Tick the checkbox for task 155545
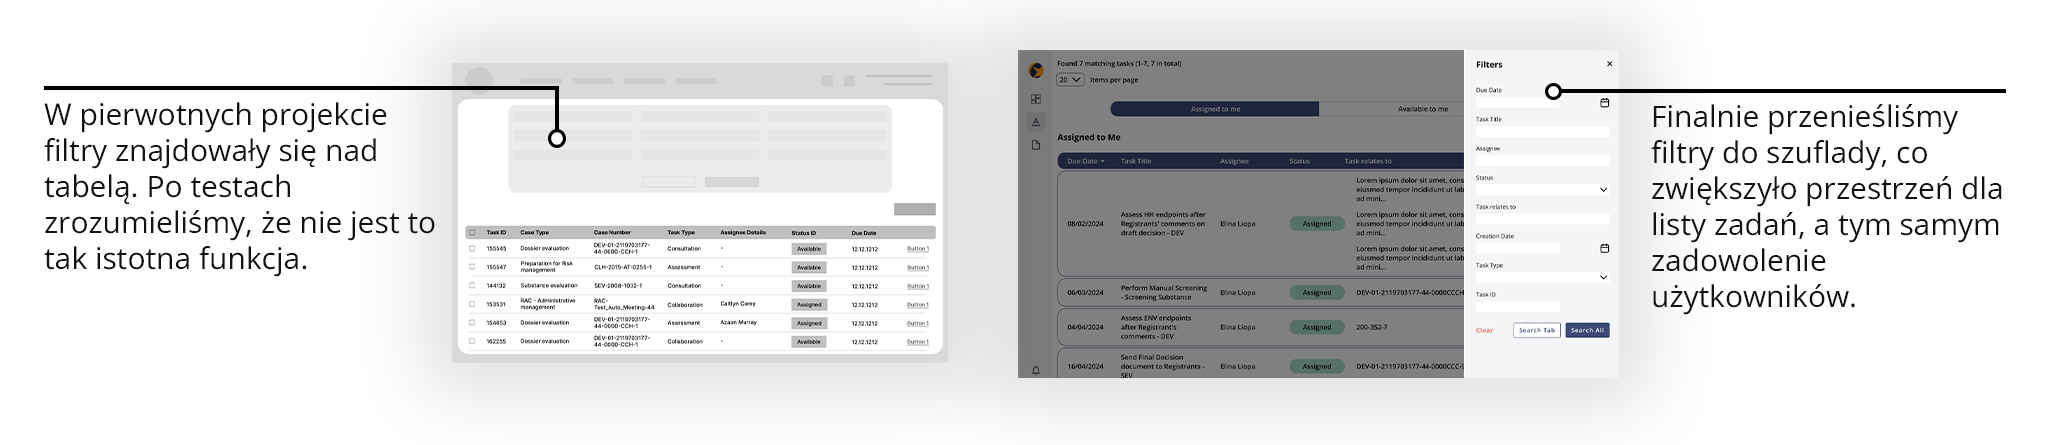This screenshot has height=445, width=2048. pyautogui.click(x=472, y=248)
